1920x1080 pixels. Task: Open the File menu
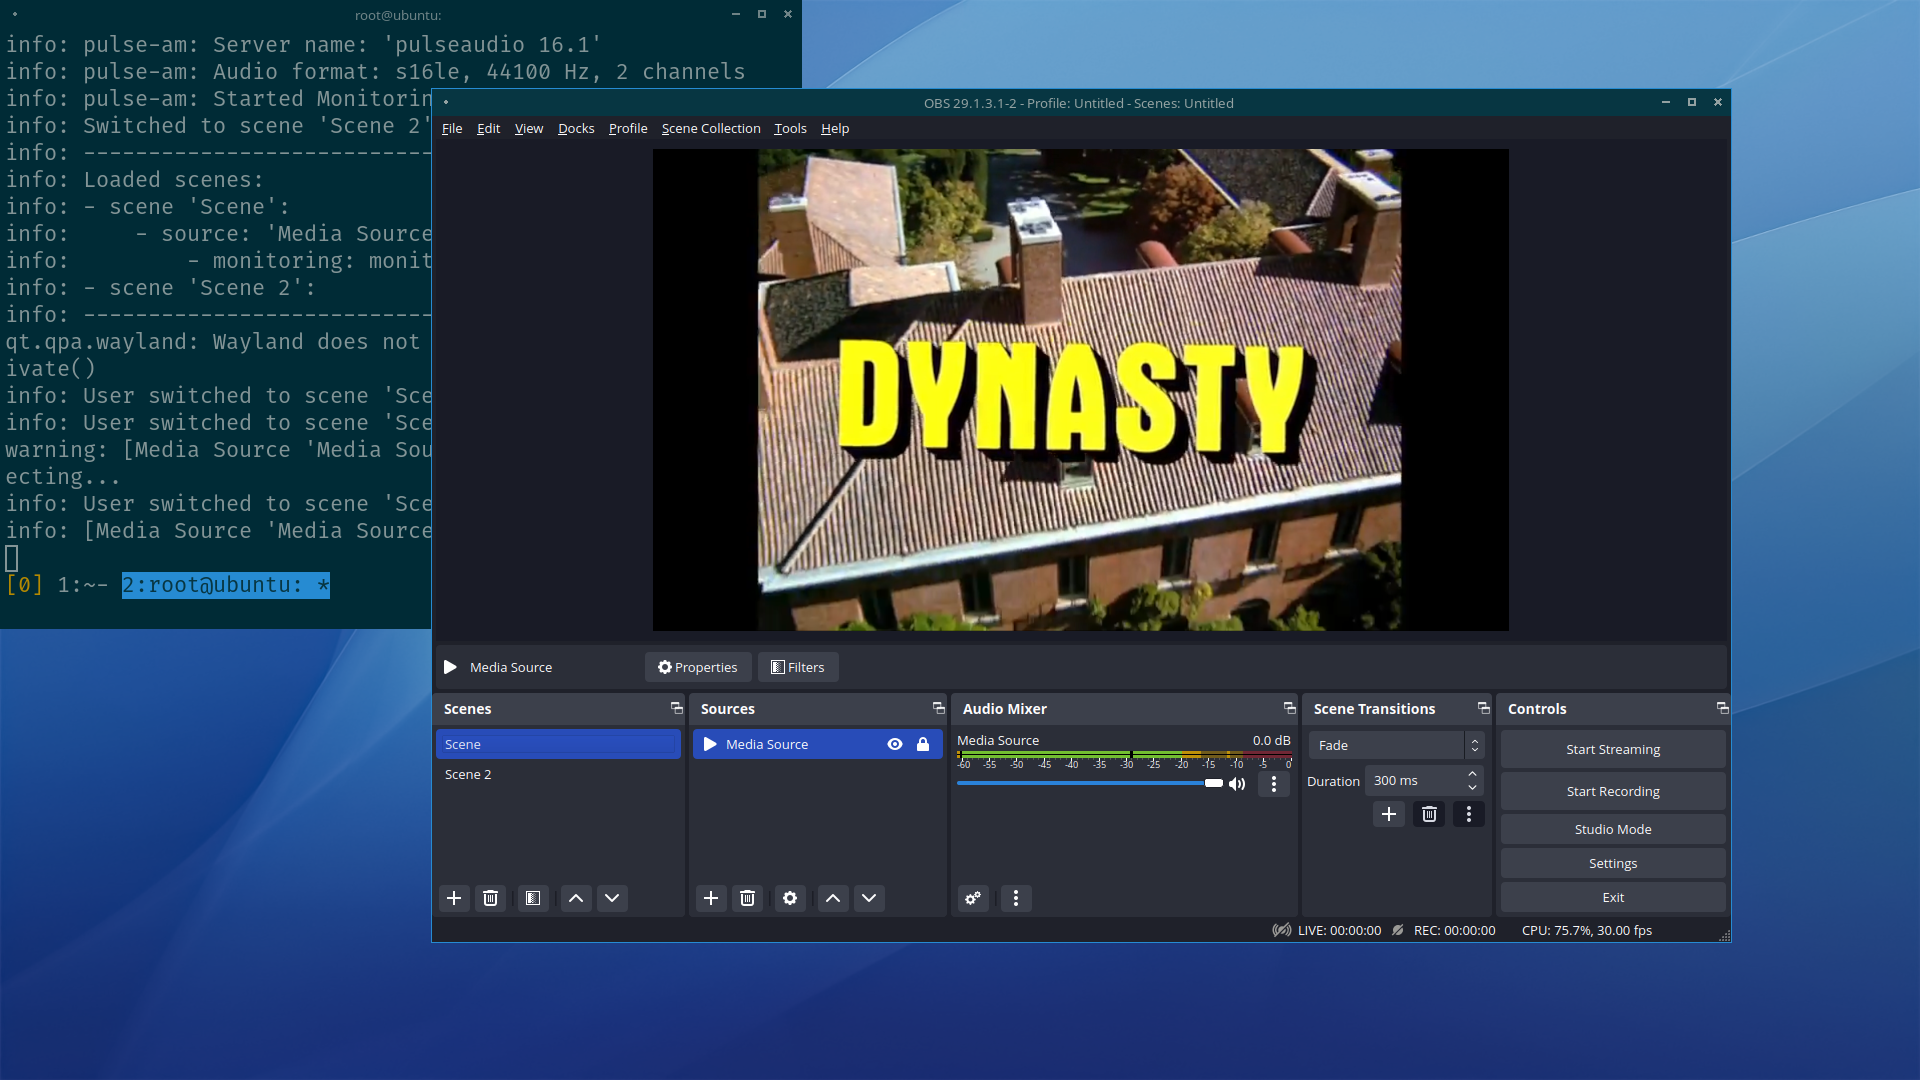452,128
